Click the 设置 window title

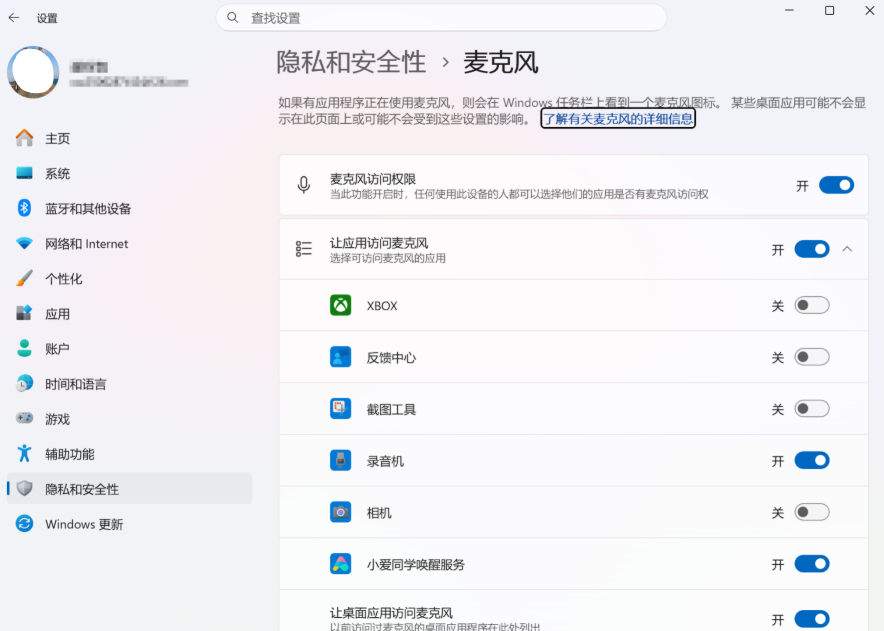click(x=47, y=18)
